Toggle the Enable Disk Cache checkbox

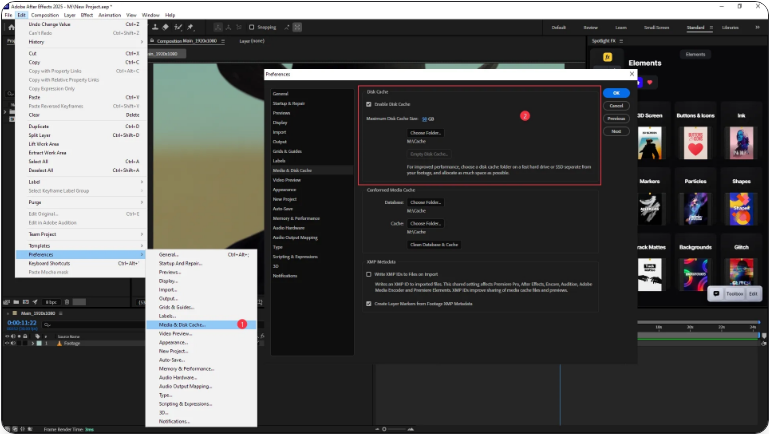369,104
